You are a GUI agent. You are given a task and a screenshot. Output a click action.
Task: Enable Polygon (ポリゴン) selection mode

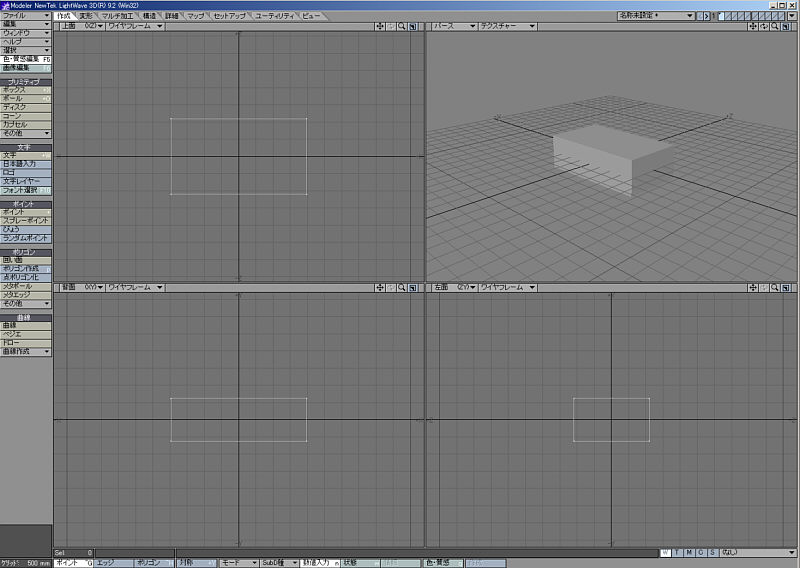152,563
